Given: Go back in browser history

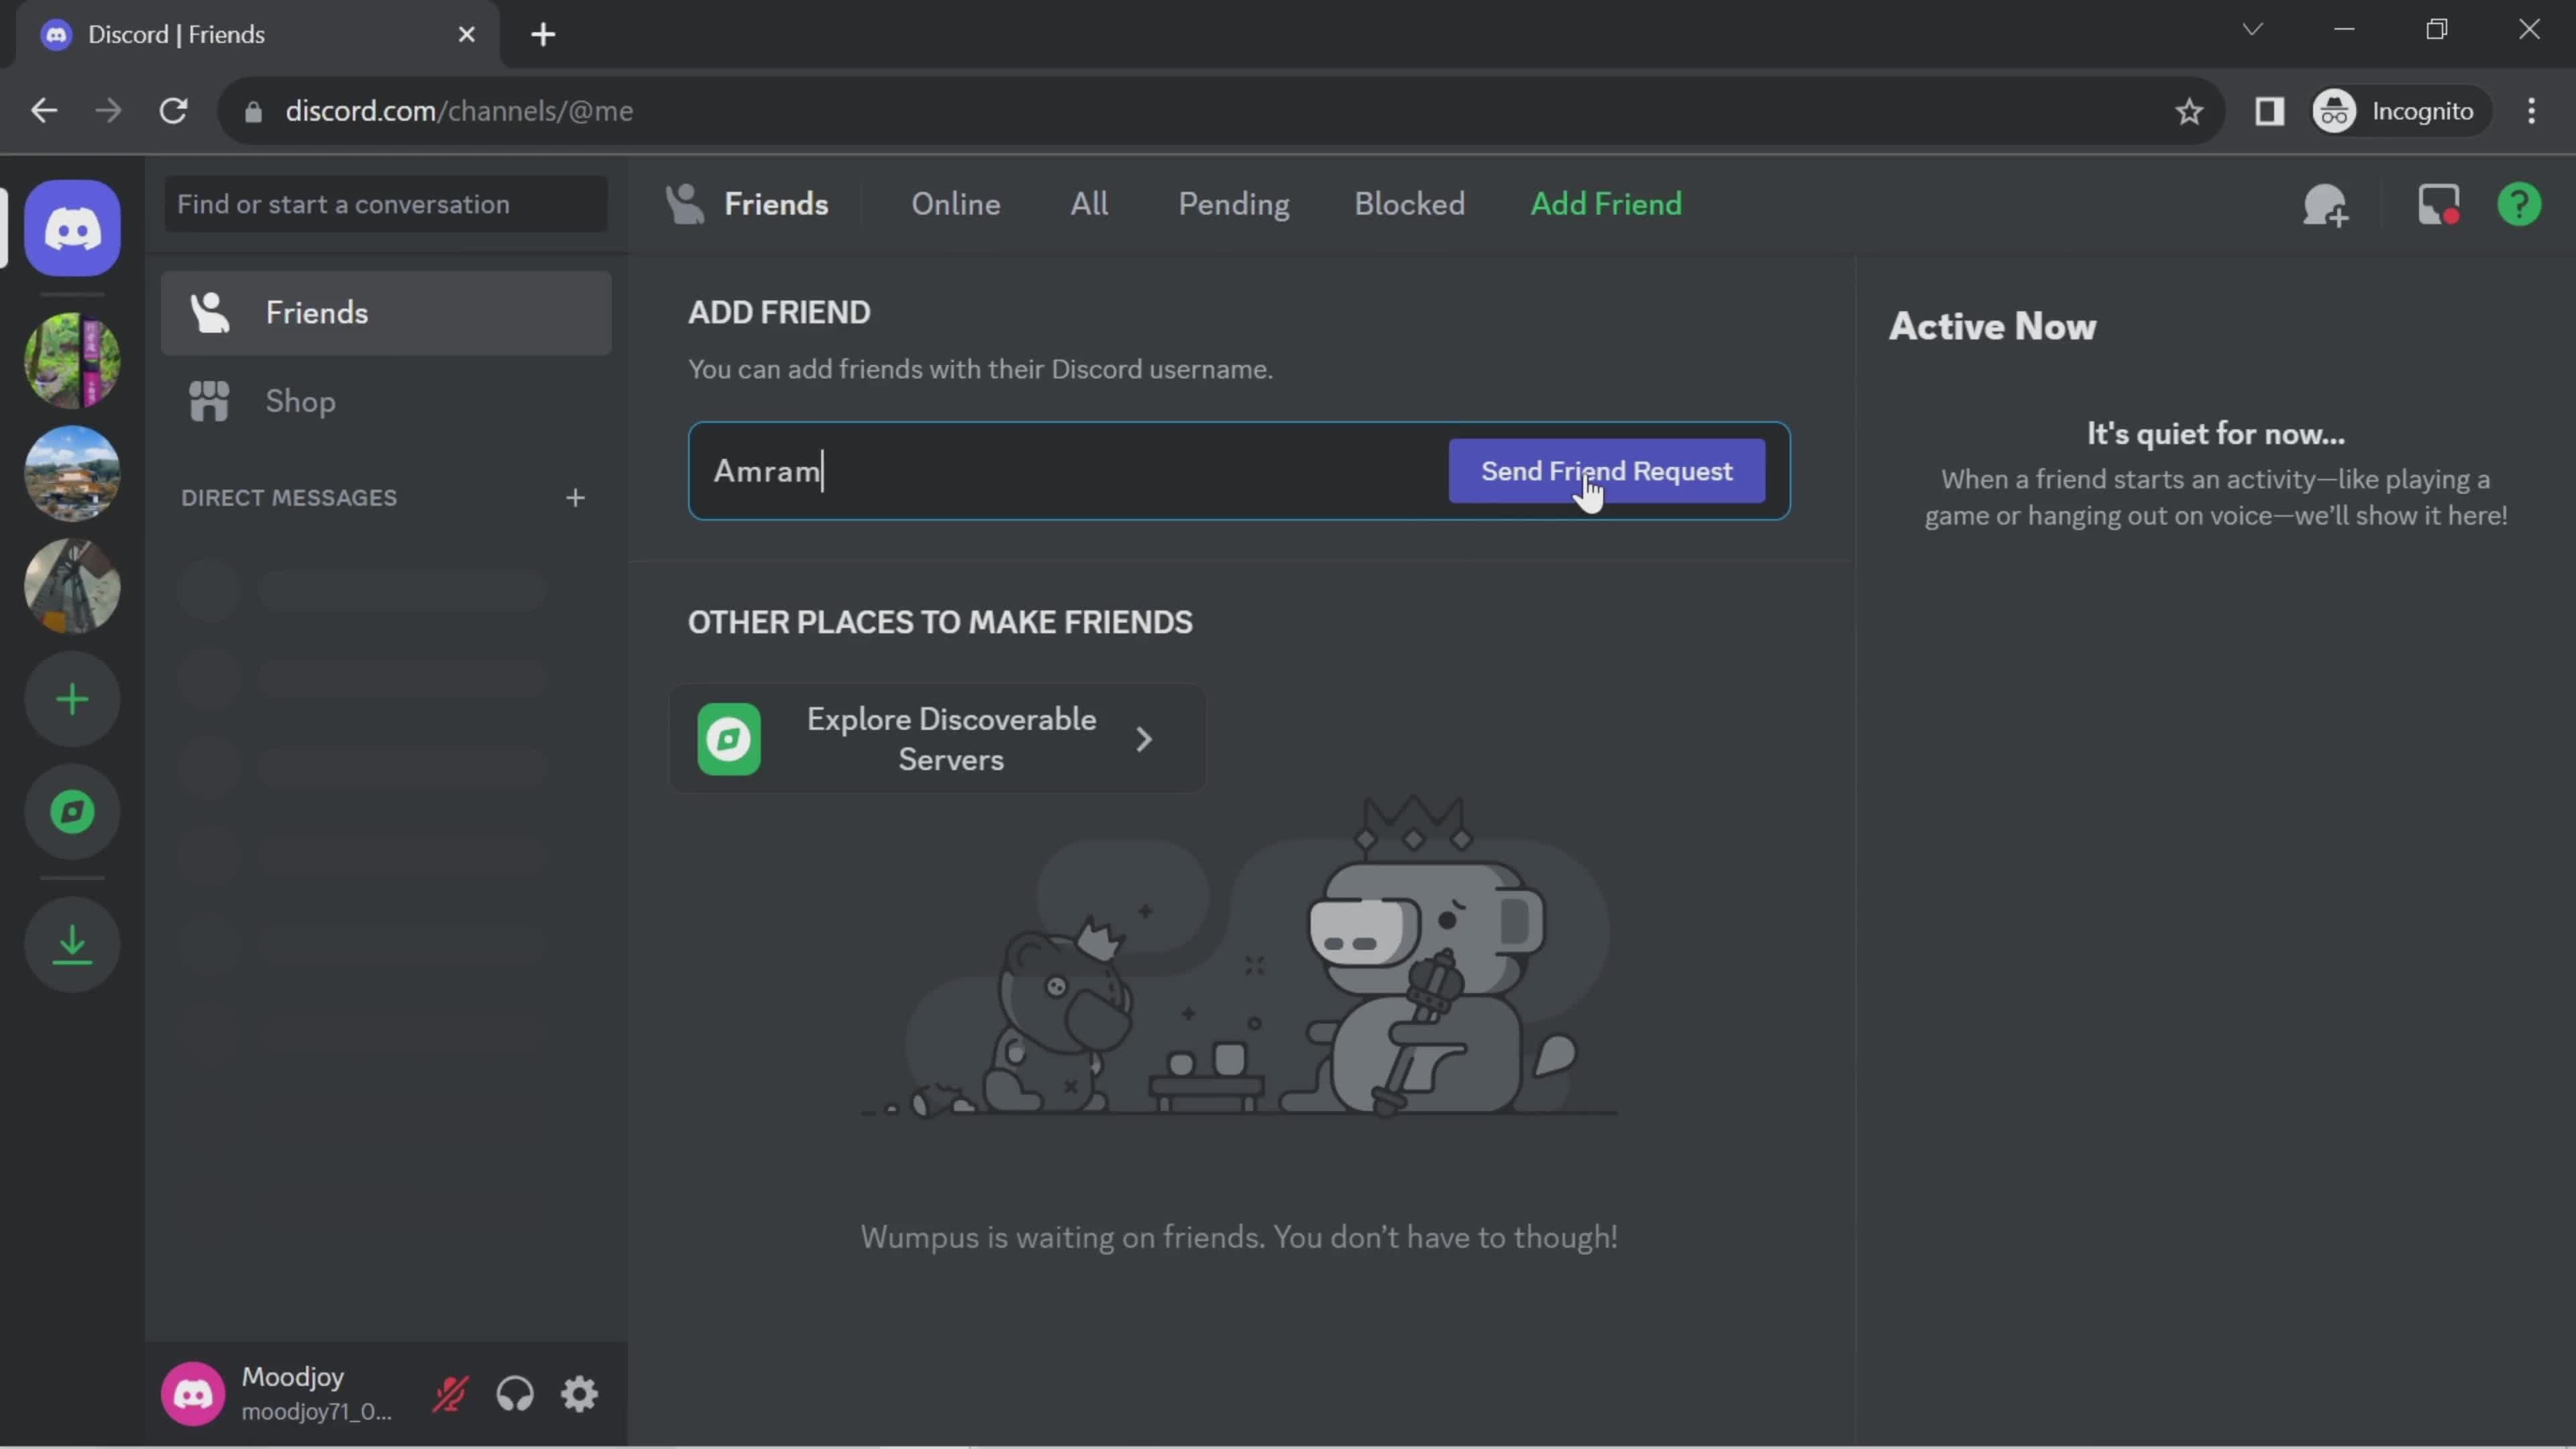Looking at the screenshot, I should coord(44,111).
